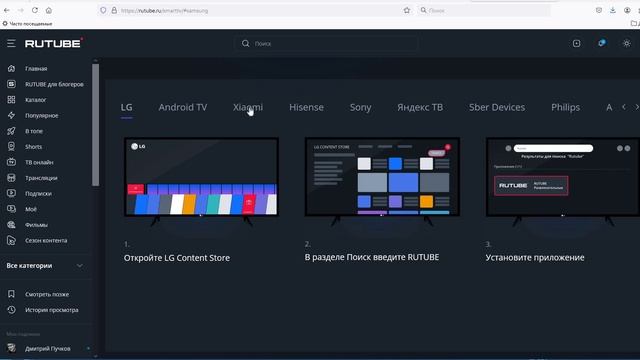The width and height of the screenshot is (640, 360).
Task: Open the Смотреть позже link
Action: [47, 294]
